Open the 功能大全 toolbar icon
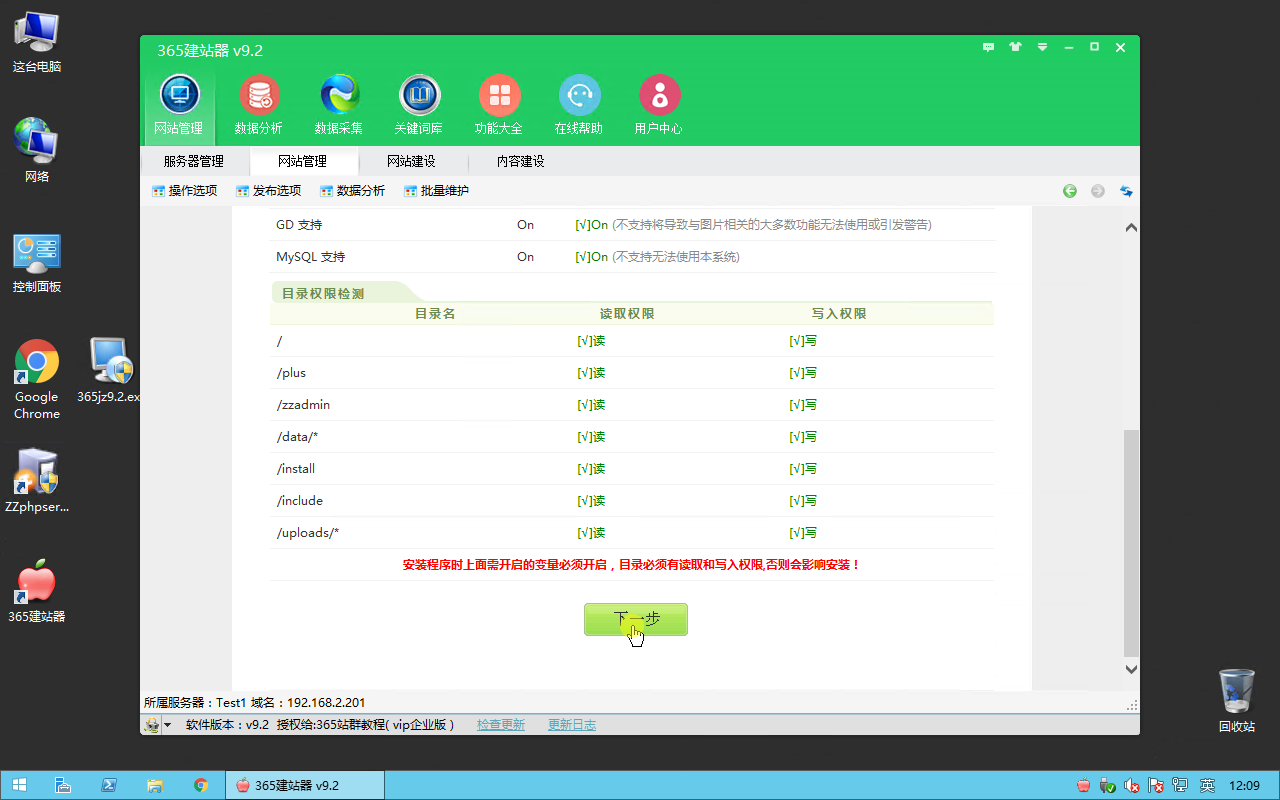Image resolution: width=1280 pixels, height=800 pixels. [x=499, y=105]
